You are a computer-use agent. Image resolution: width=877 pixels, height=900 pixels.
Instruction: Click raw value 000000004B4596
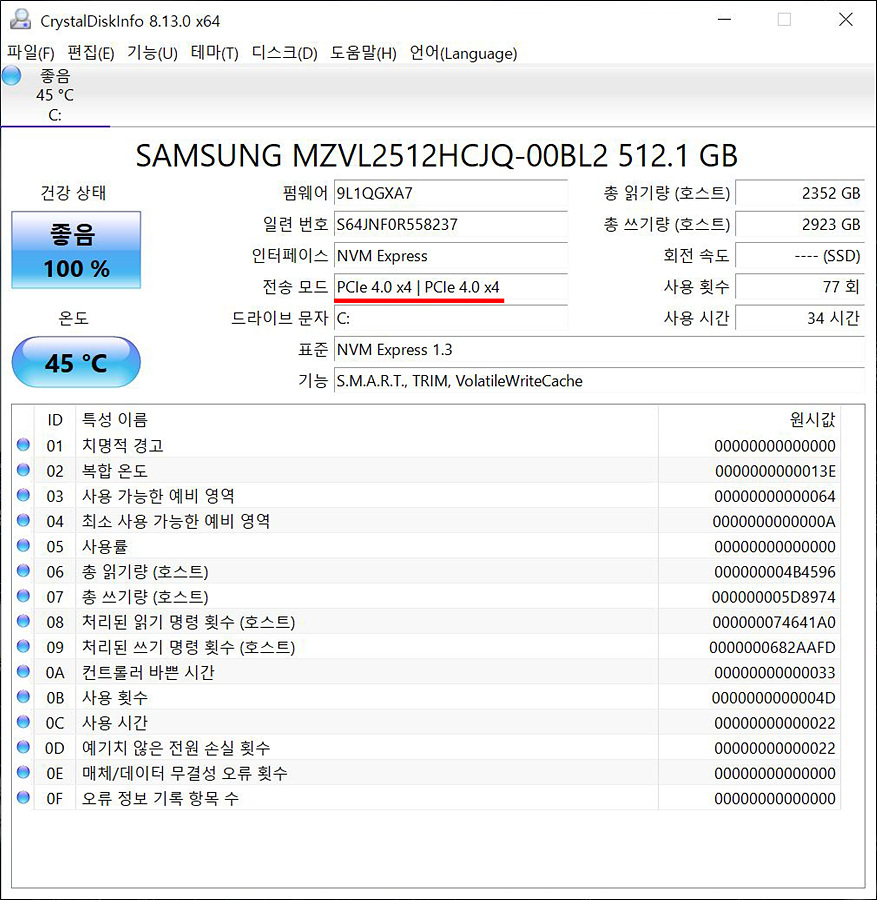coord(775,572)
